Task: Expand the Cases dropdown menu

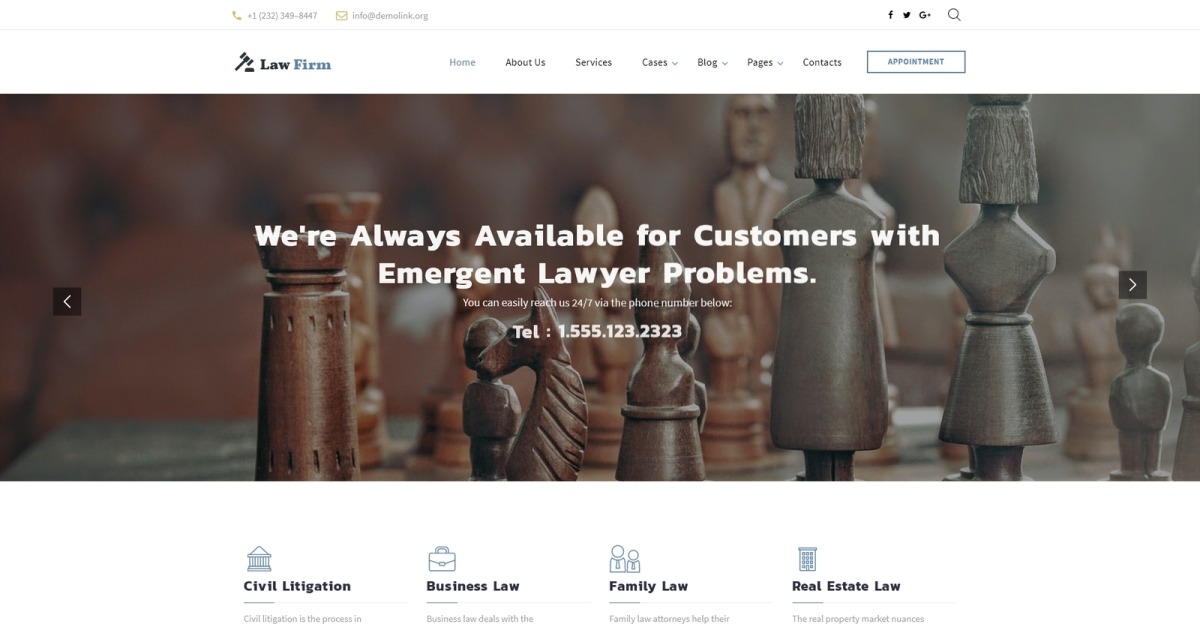Action: (660, 62)
